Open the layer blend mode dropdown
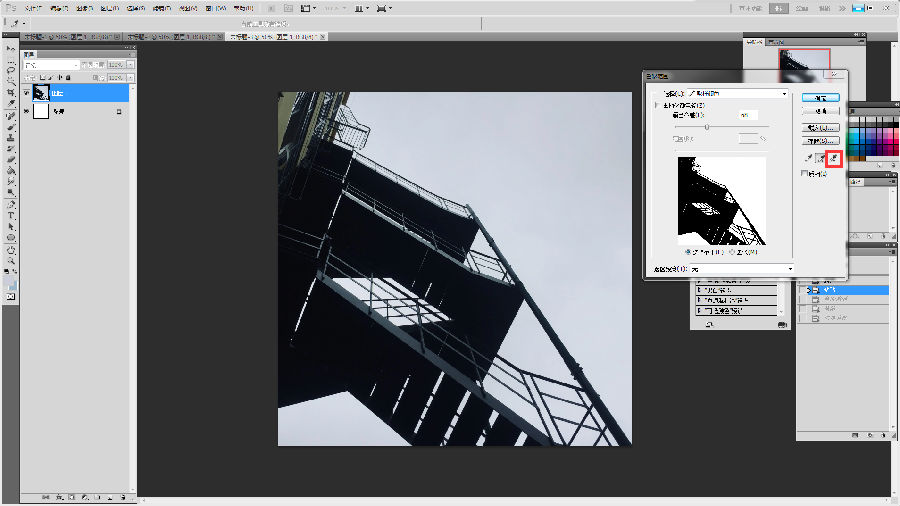 (x=50, y=65)
